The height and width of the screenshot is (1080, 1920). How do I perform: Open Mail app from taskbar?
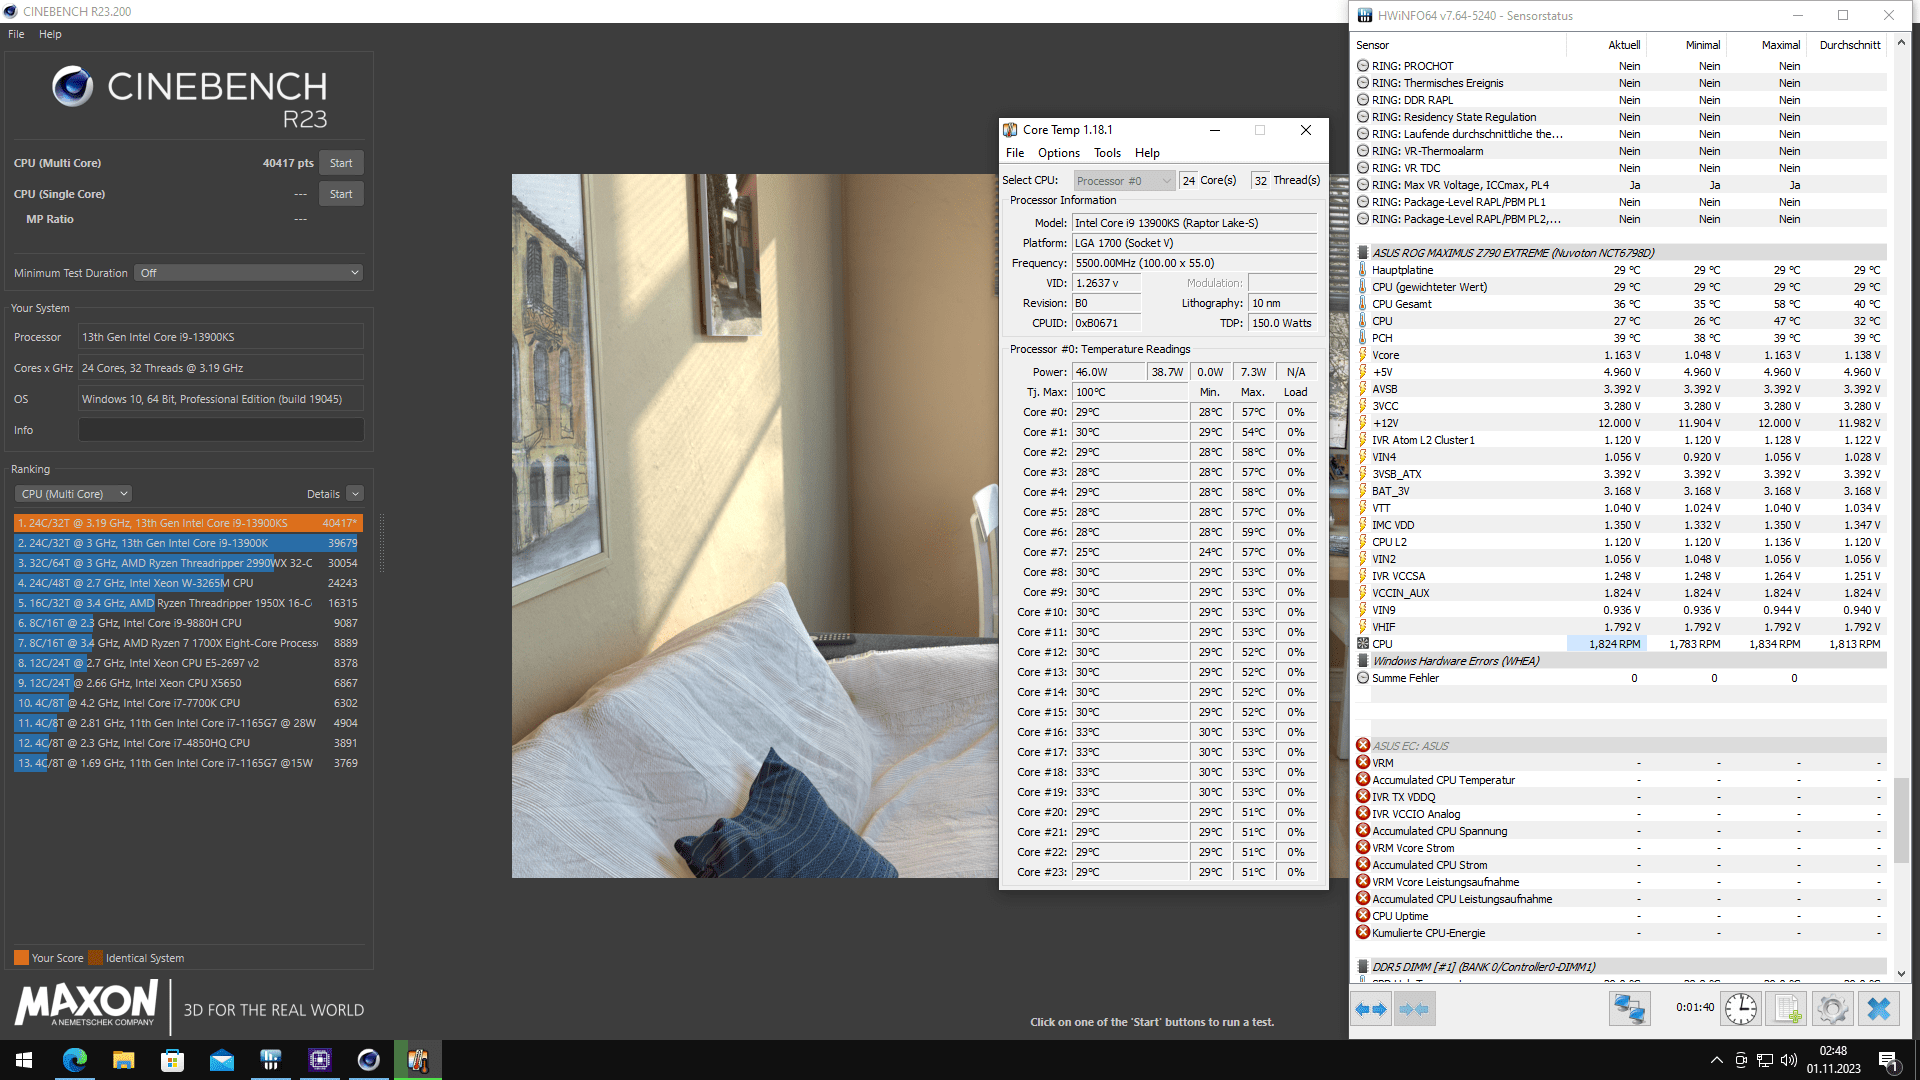221,1060
